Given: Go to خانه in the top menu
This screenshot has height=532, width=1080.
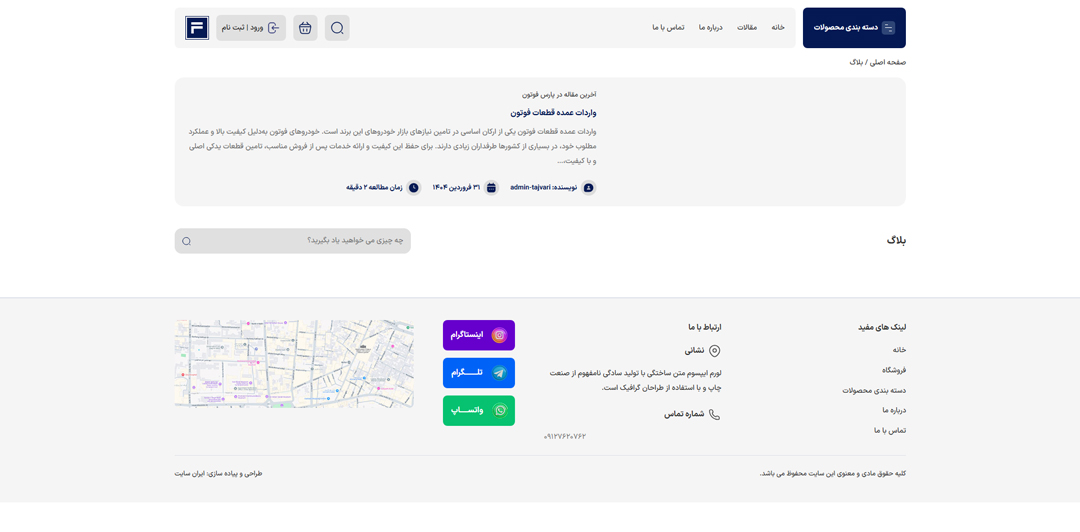Looking at the screenshot, I should (778, 28).
